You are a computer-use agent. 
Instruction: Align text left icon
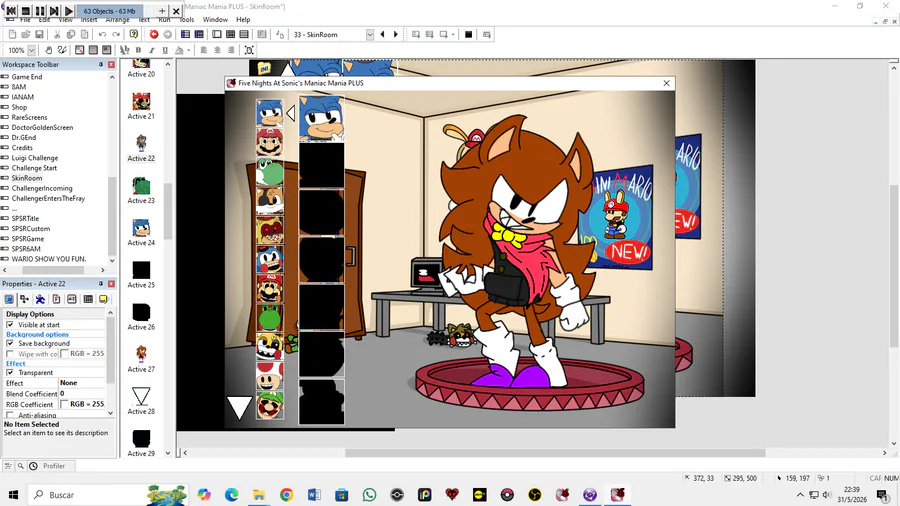click(204, 50)
